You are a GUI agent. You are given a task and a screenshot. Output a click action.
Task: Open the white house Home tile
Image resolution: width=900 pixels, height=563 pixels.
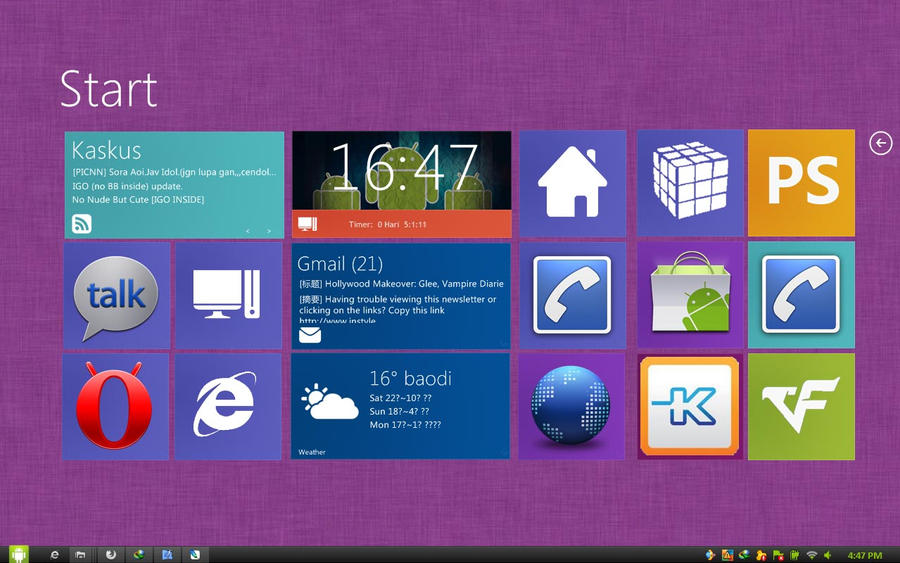(x=573, y=184)
